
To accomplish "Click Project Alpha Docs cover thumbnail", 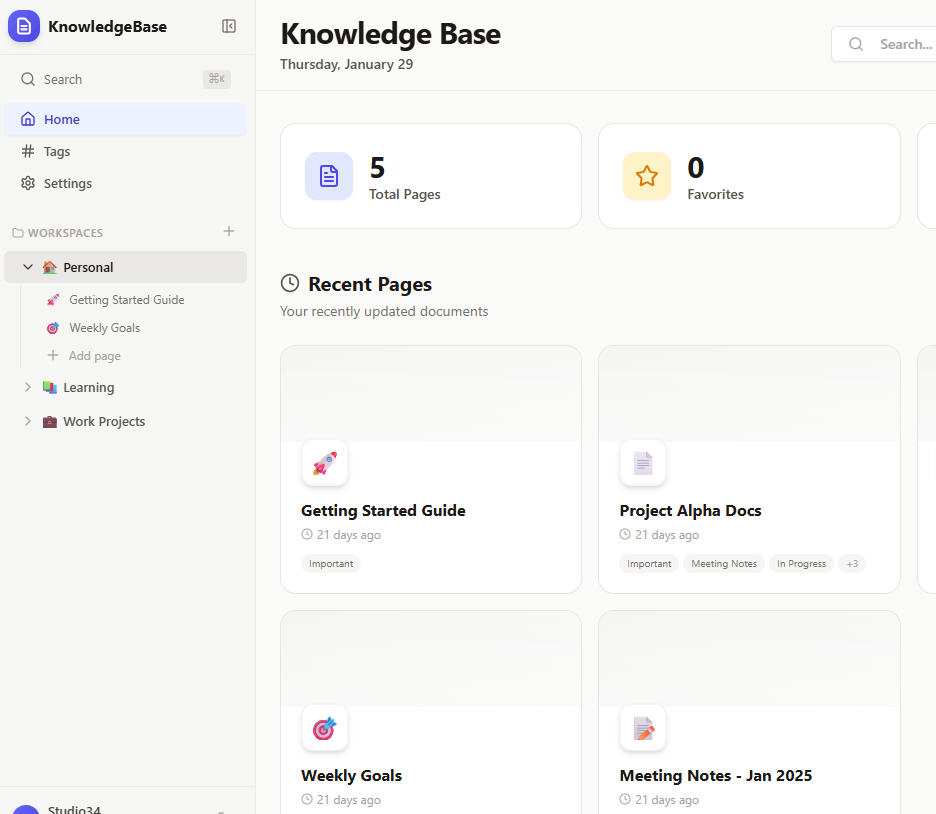I will [749, 394].
